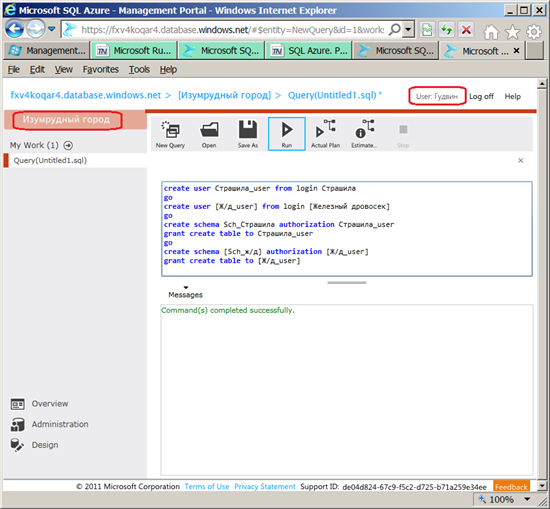The image size is (550, 509).
Task: Open the Help menu in menu bar
Action: pos(168,69)
